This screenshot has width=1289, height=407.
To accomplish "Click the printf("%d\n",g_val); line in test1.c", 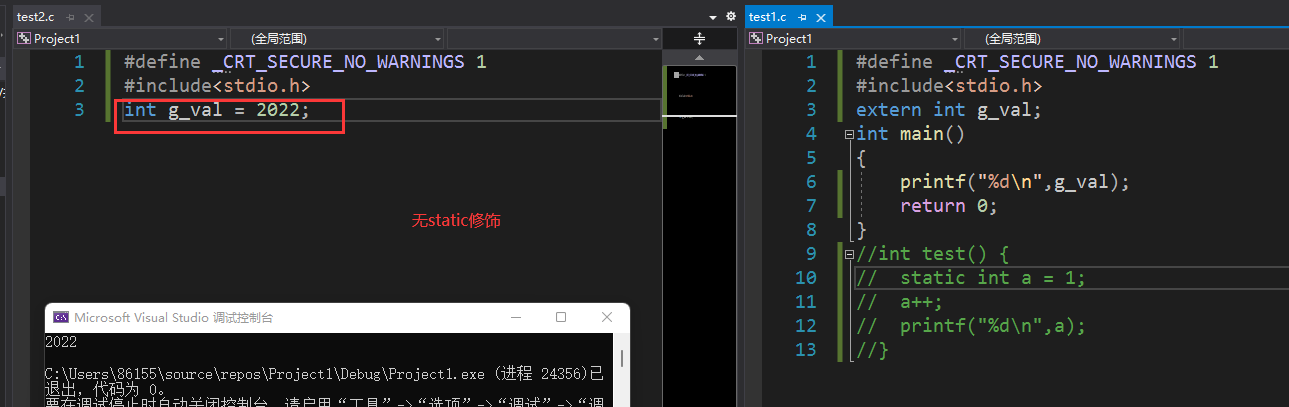I will (x=1015, y=182).
